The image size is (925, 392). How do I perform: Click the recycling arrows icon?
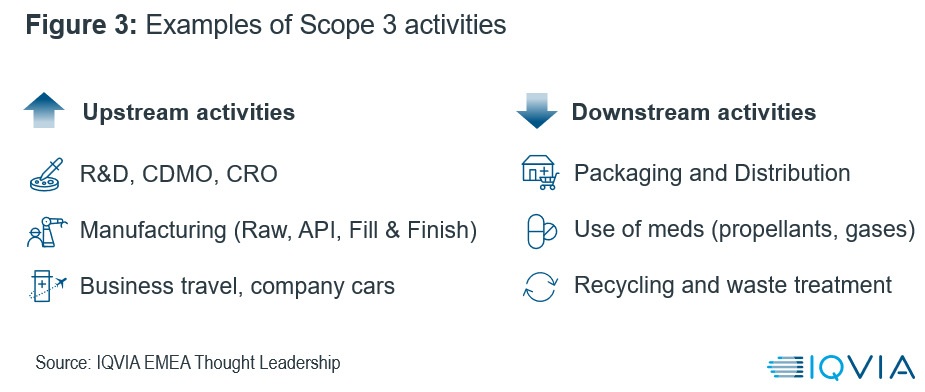(540, 286)
